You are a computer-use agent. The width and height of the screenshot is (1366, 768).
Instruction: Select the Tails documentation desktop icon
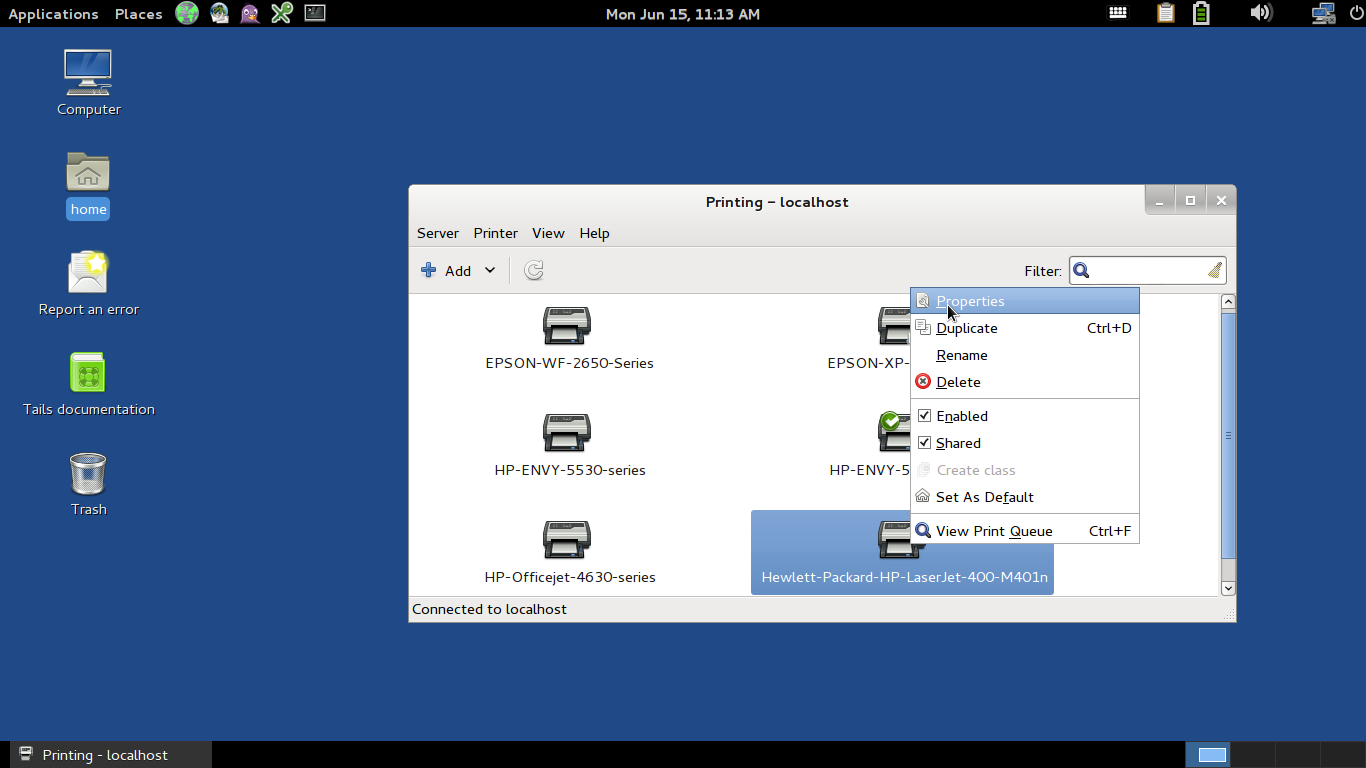point(89,384)
